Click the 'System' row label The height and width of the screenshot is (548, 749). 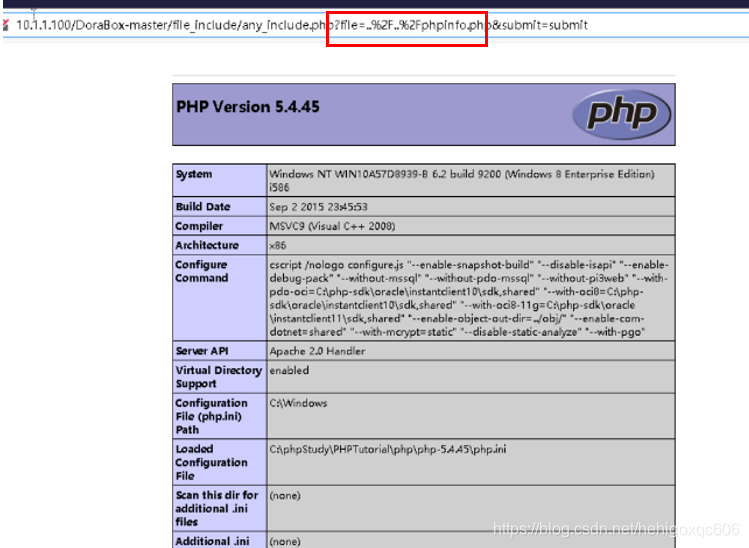(193, 174)
